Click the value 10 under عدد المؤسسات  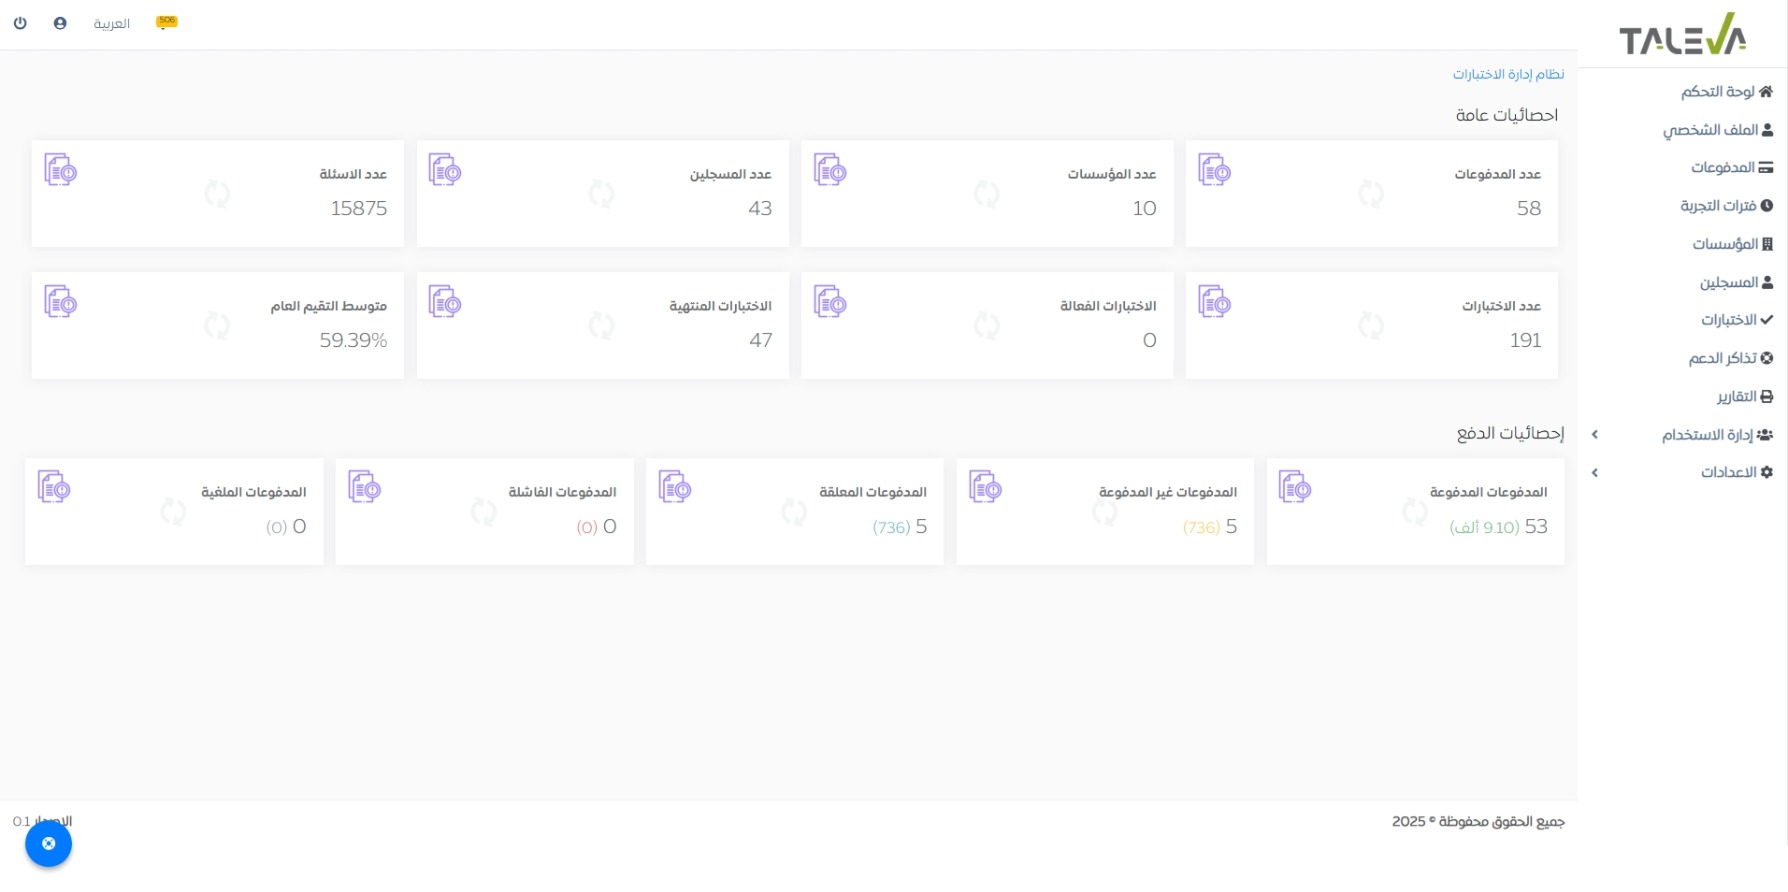coord(1145,209)
